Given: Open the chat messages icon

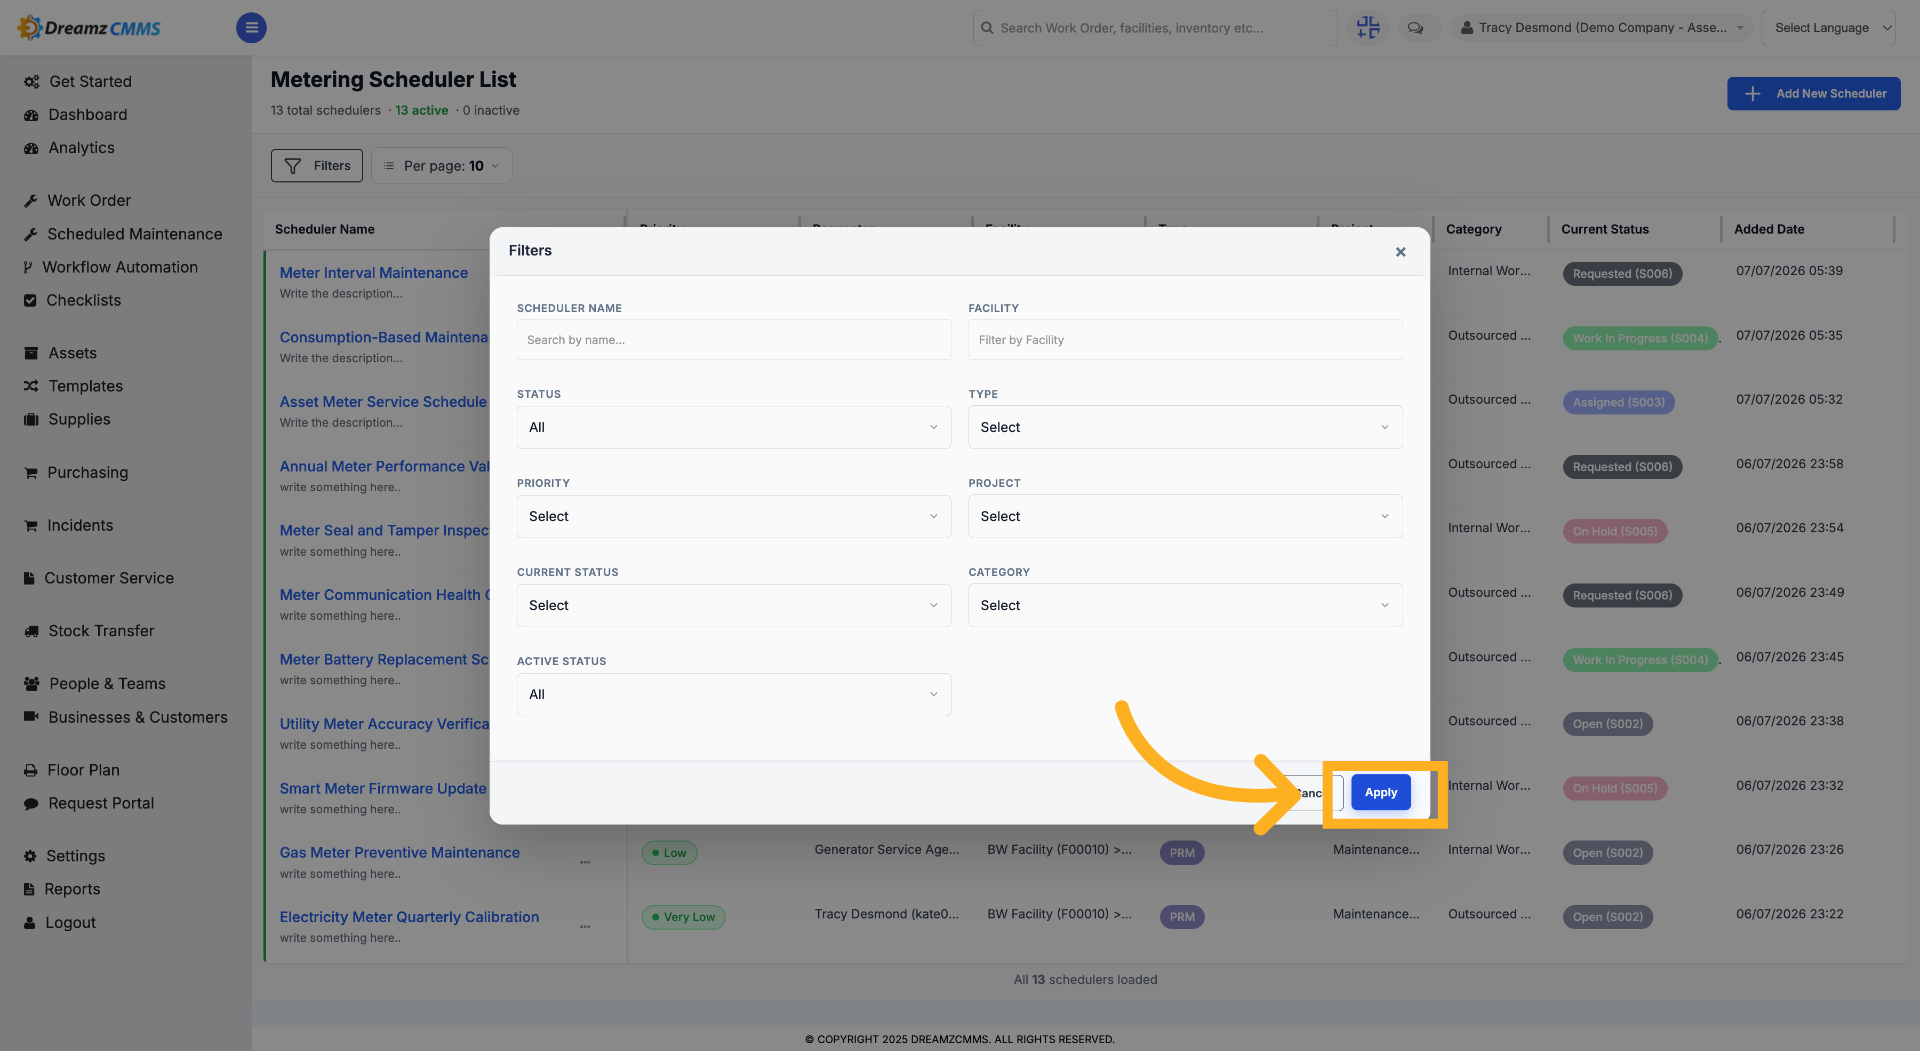Looking at the screenshot, I should pyautogui.click(x=1415, y=28).
